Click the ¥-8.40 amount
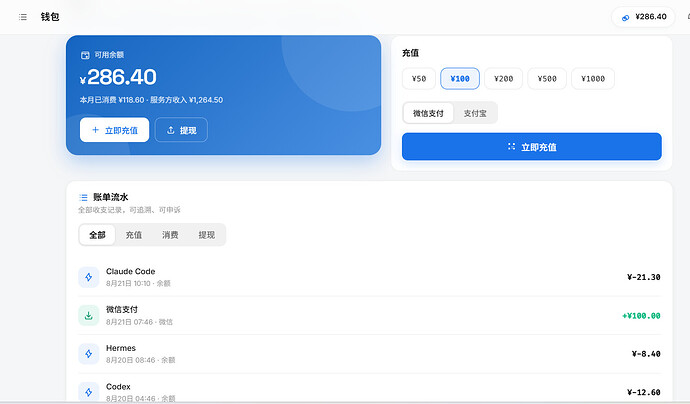 646,354
